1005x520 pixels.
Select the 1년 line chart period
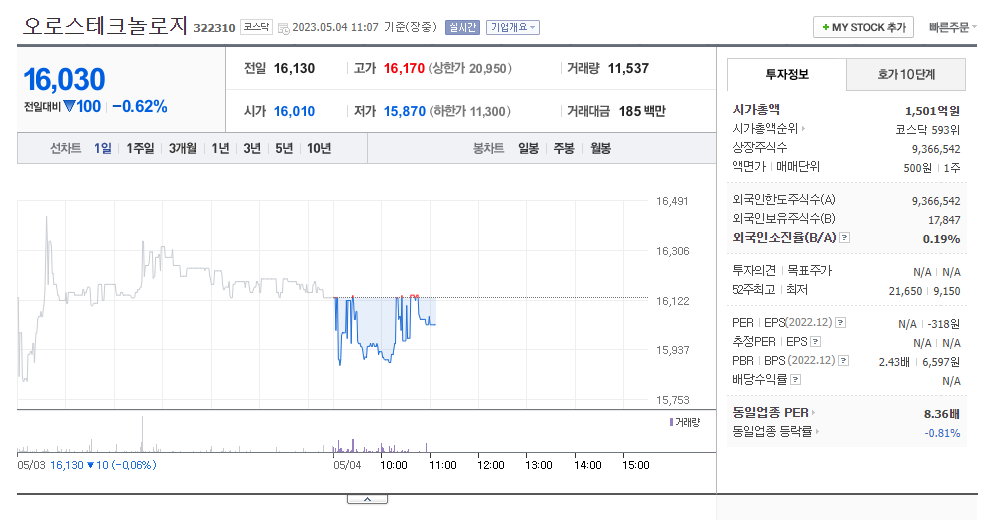pyautogui.click(x=220, y=148)
